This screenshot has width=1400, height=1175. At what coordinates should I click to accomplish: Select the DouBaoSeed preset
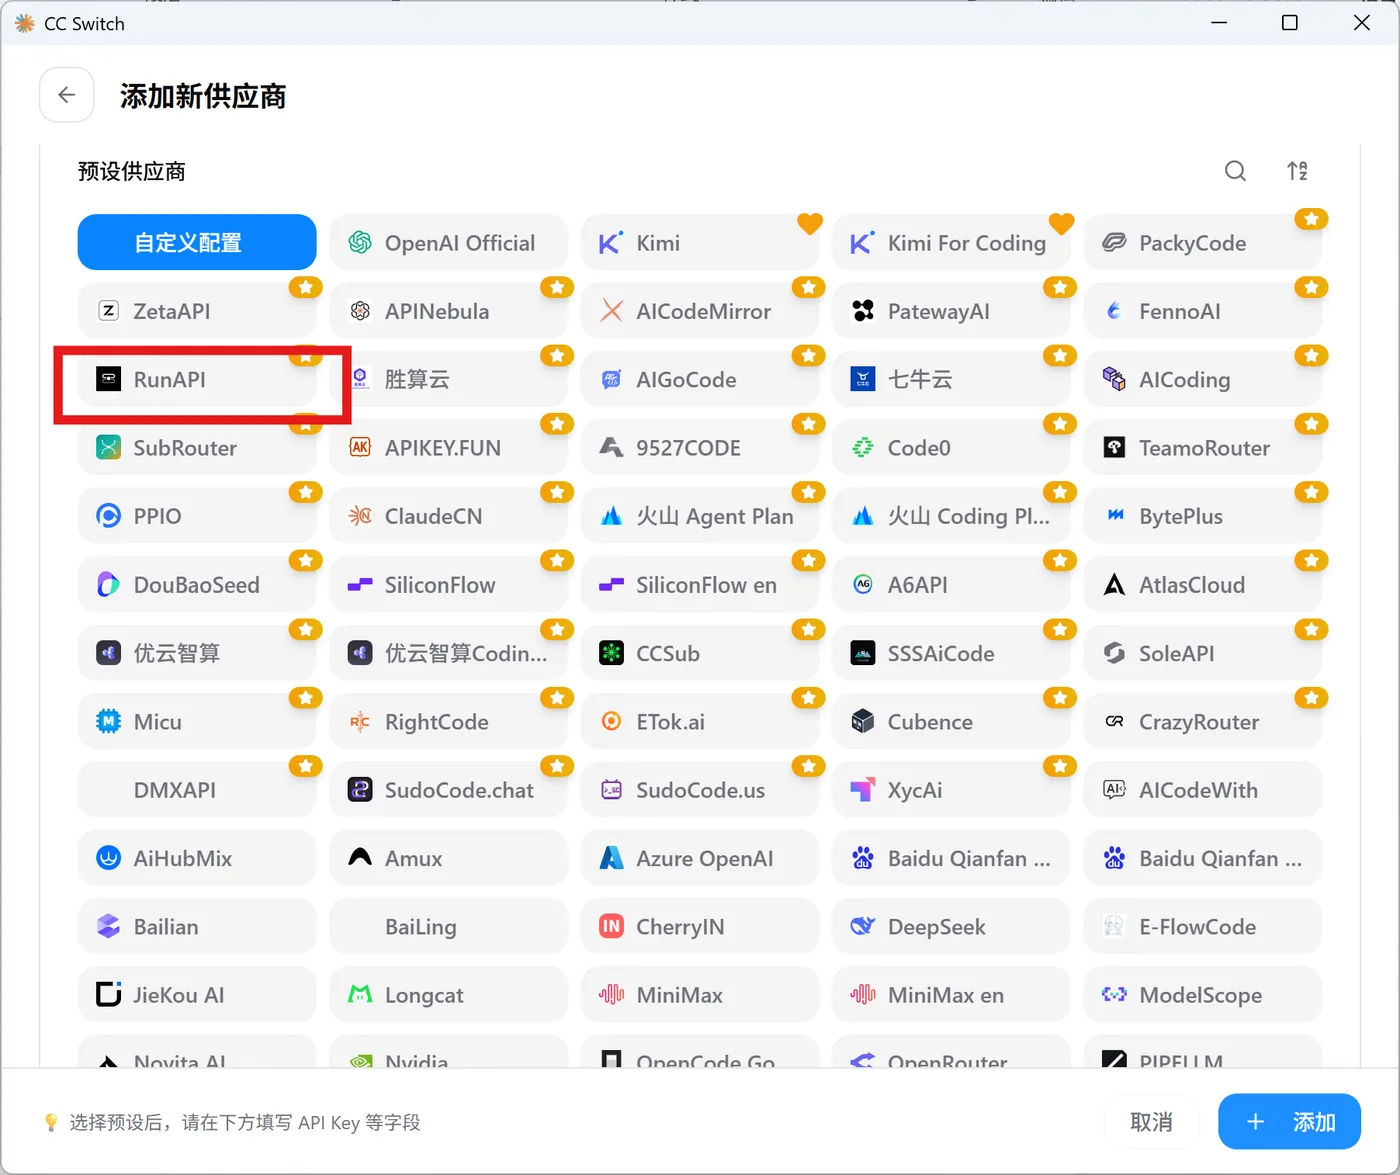(x=197, y=584)
